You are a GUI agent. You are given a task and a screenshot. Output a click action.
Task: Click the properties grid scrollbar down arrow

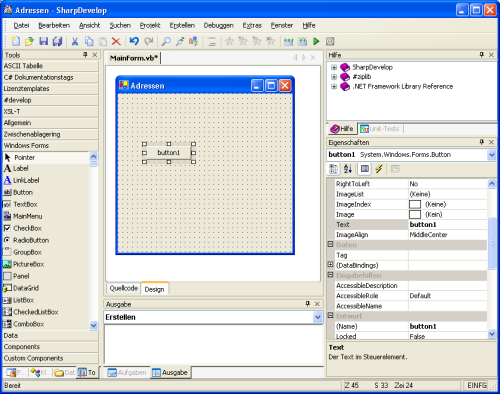tap(492, 334)
